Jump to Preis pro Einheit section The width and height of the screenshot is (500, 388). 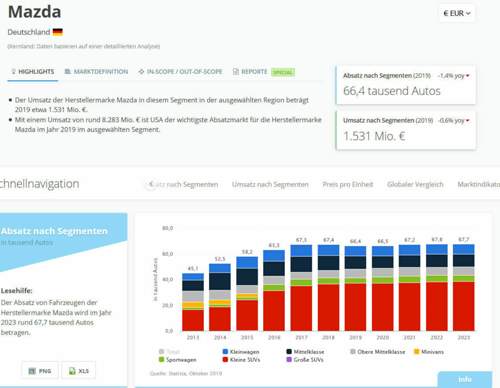coord(348,184)
